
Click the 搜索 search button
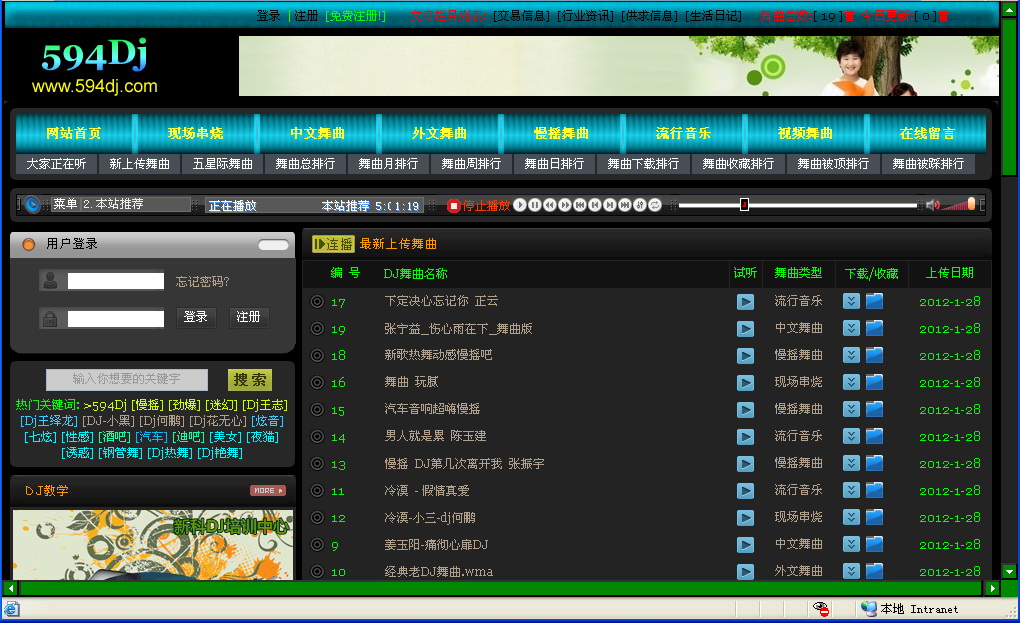[x=250, y=380]
